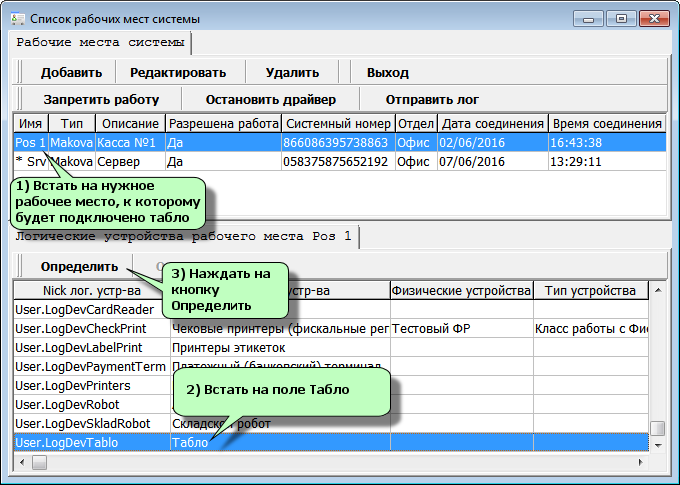
Task: Click the Тип устройства column header
Action: [x=590, y=290]
